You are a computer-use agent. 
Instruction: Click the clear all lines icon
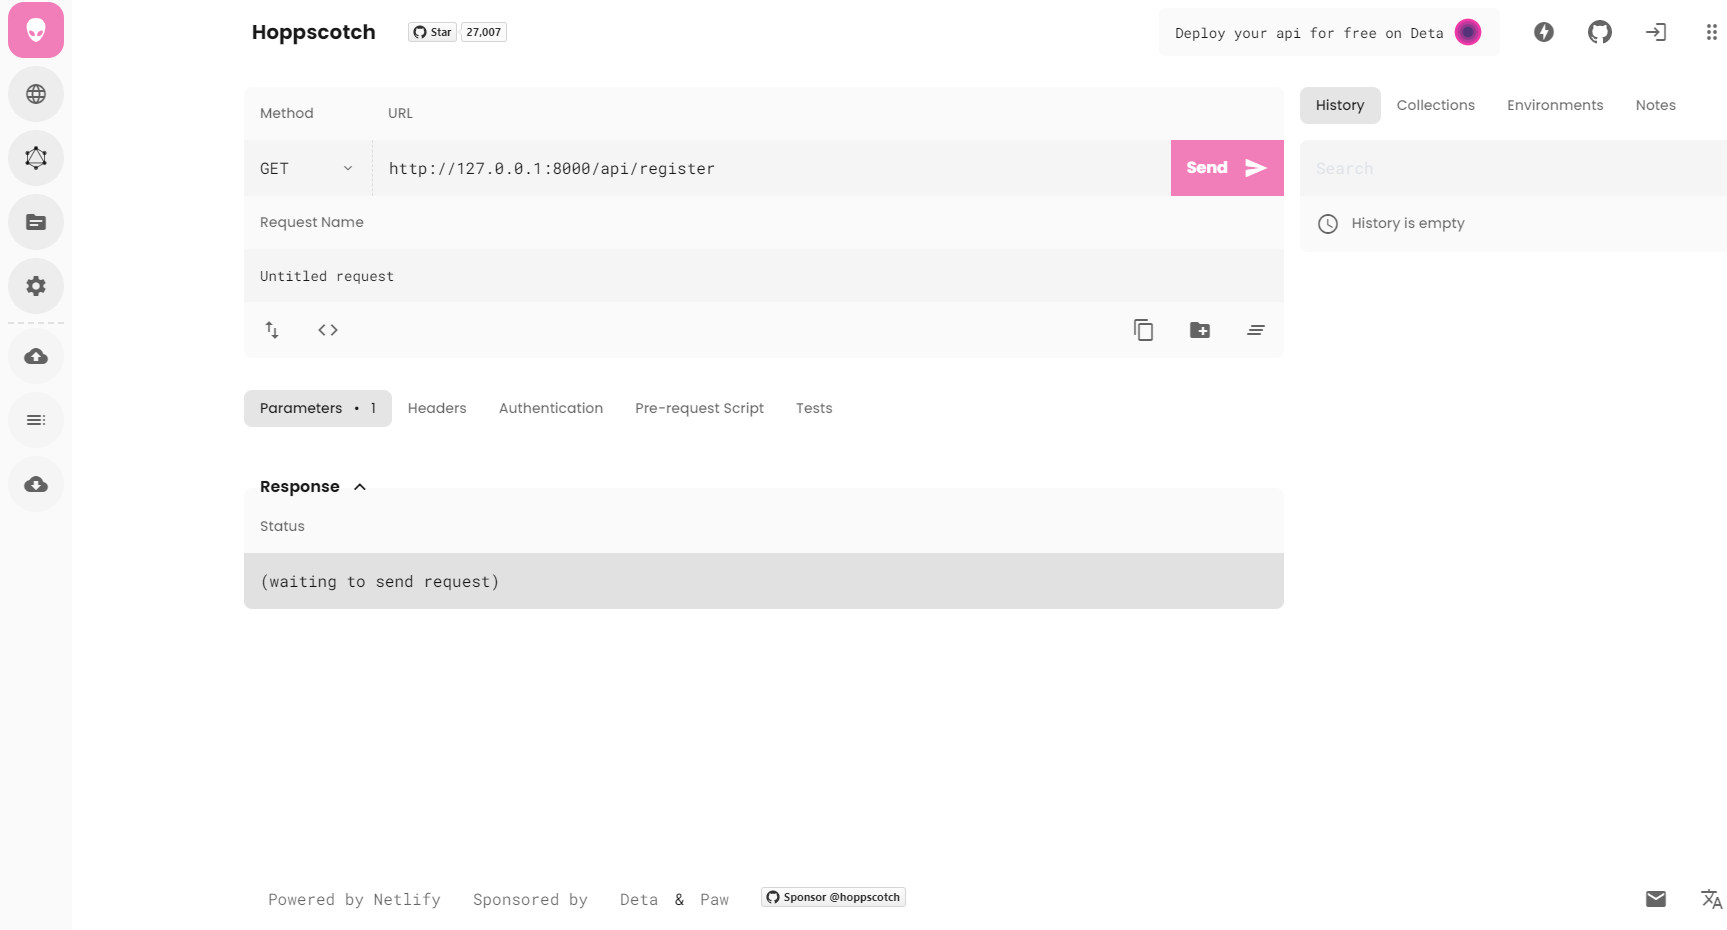click(1256, 330)
